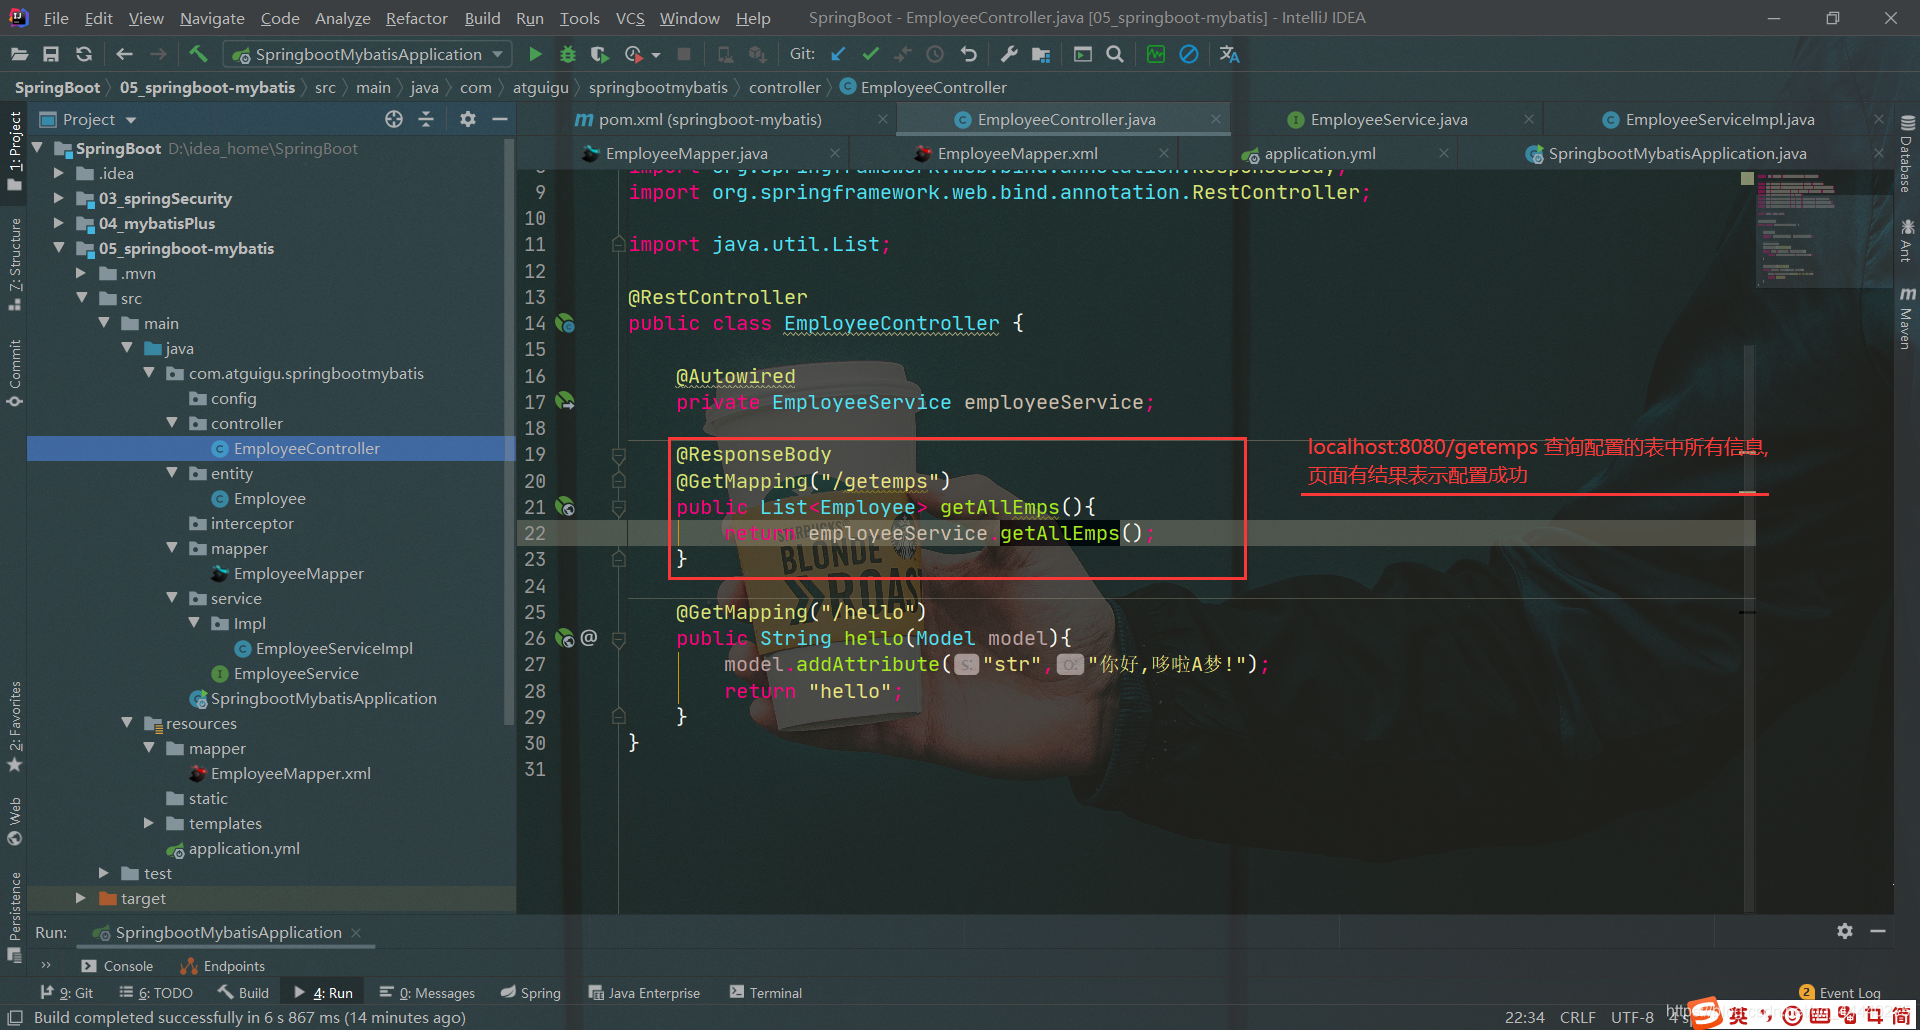Open the Terminal tool window

point(766,993)
